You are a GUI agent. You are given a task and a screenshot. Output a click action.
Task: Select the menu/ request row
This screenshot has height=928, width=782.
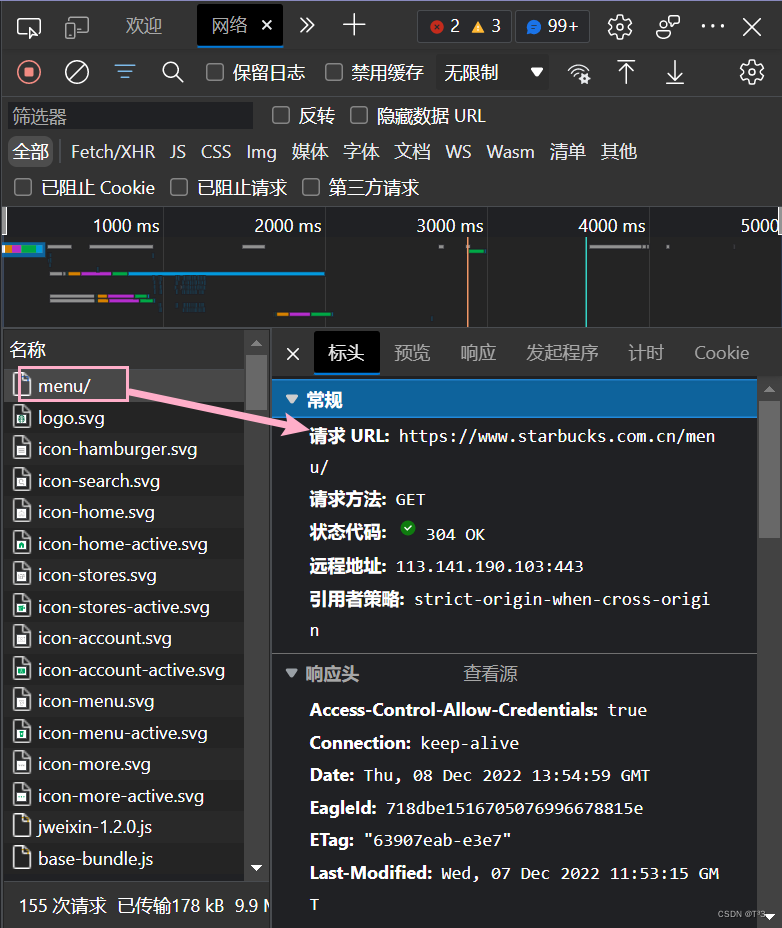pyautogui.click(x=124, y=385)
